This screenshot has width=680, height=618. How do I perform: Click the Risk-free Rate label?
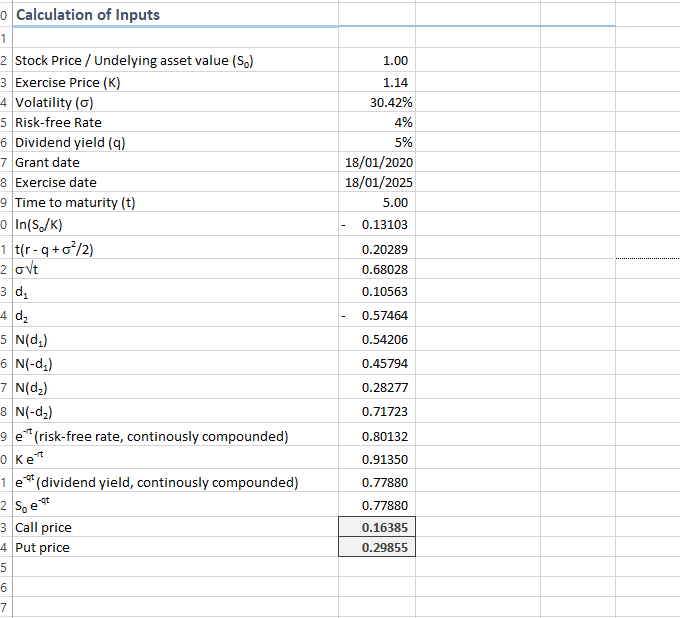click(x=176, y=122)
